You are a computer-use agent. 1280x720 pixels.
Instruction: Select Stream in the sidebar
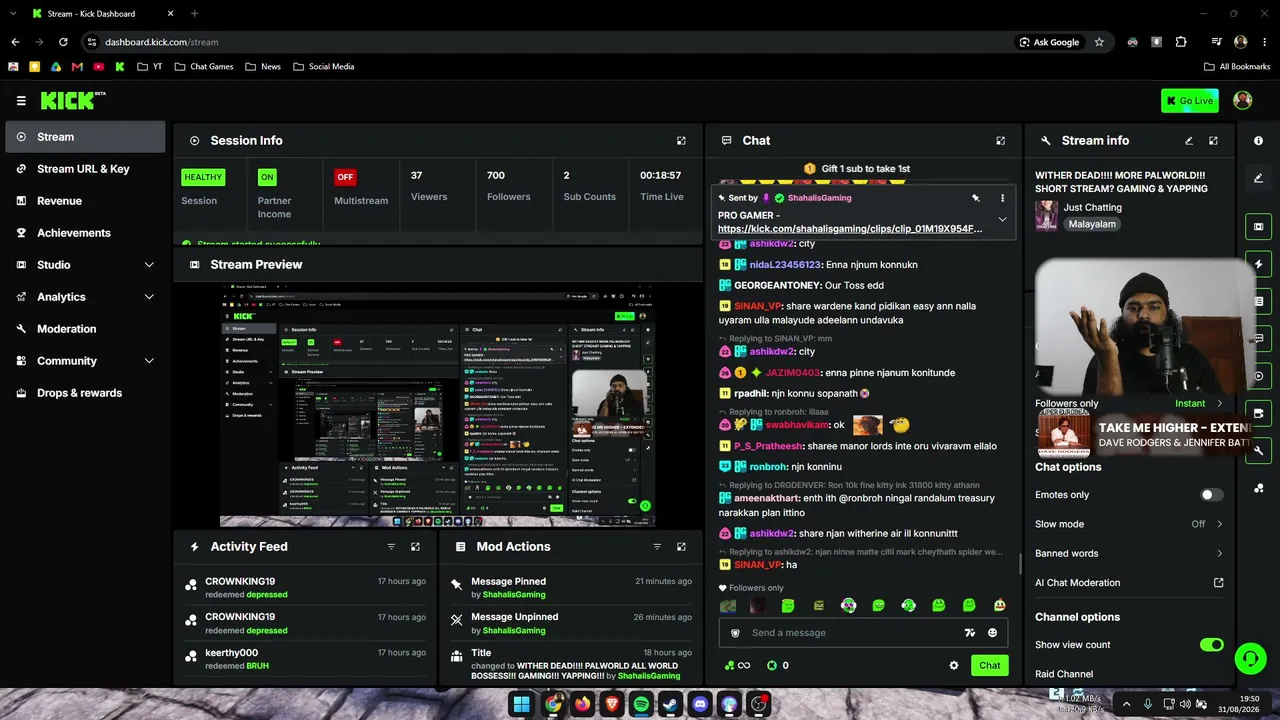point(85,137)
